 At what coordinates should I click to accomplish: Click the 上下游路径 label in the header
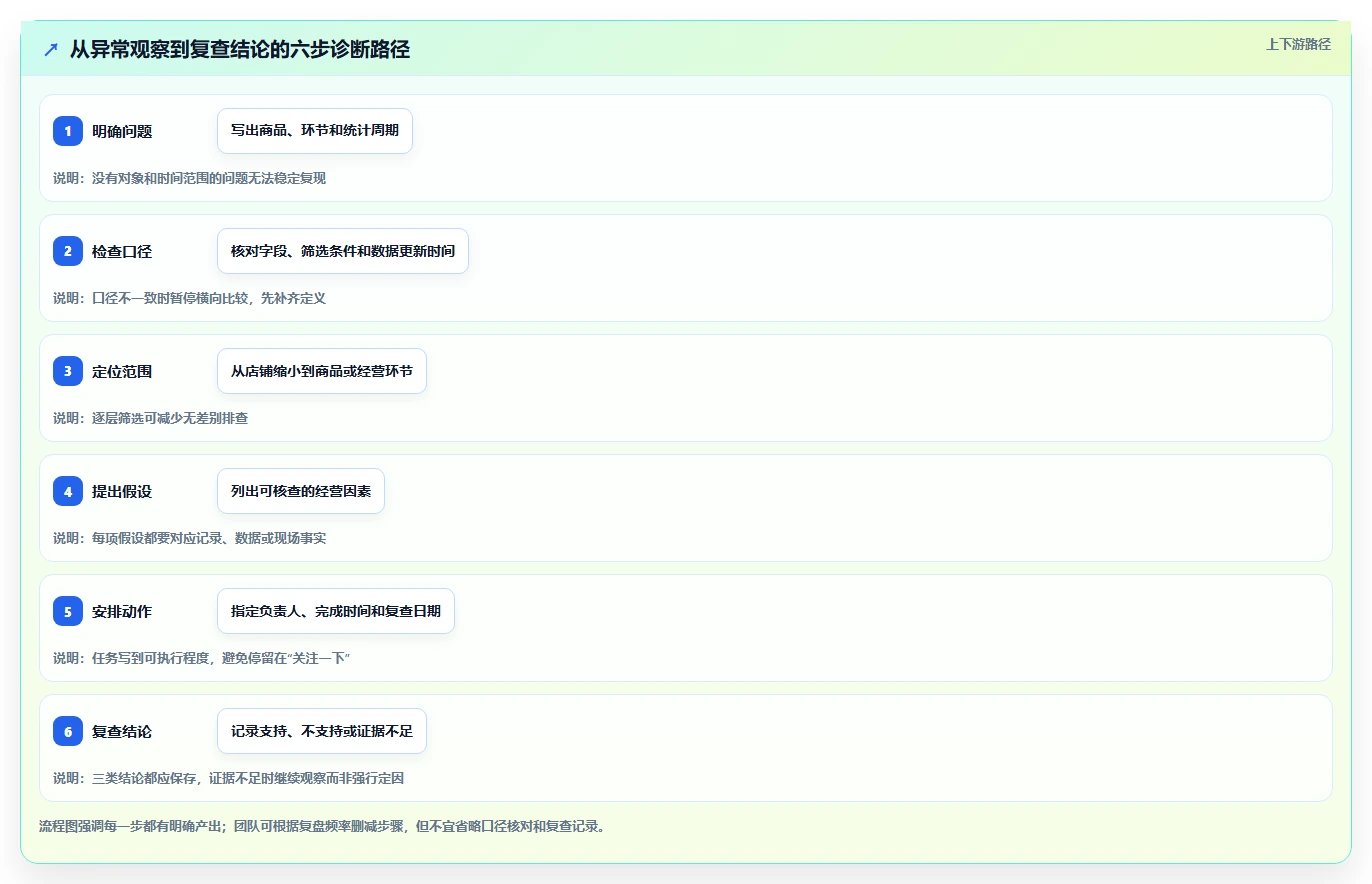[x=1298, y=44]
